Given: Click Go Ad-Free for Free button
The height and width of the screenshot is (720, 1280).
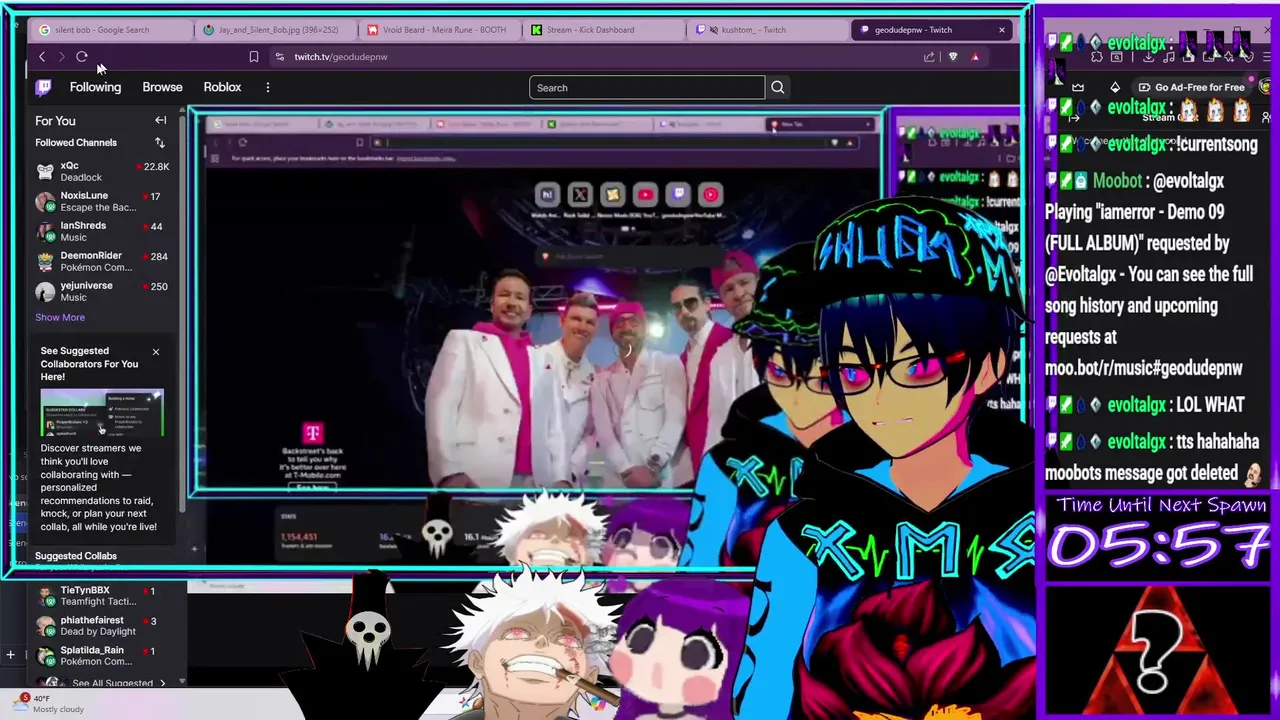Looking at the screenshot, I should coord(1190,87).
